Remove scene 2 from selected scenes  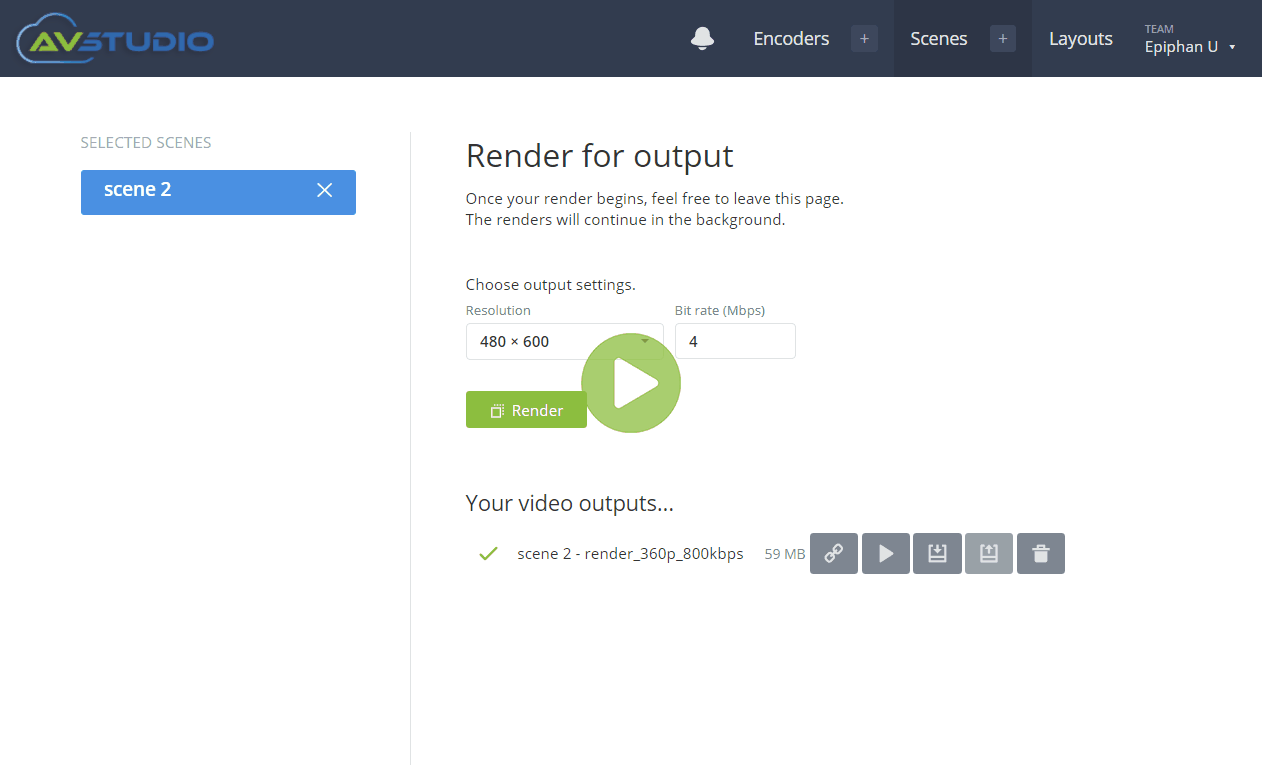[x=325, y=190]
